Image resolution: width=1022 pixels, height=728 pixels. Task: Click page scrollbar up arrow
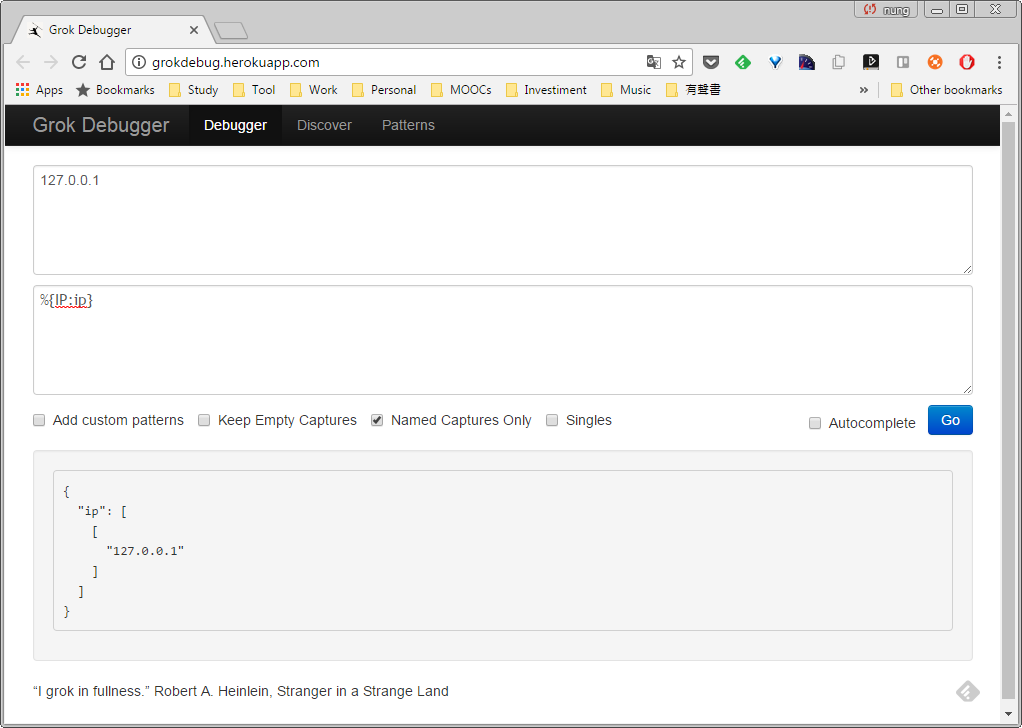[x=1008, y=114]
